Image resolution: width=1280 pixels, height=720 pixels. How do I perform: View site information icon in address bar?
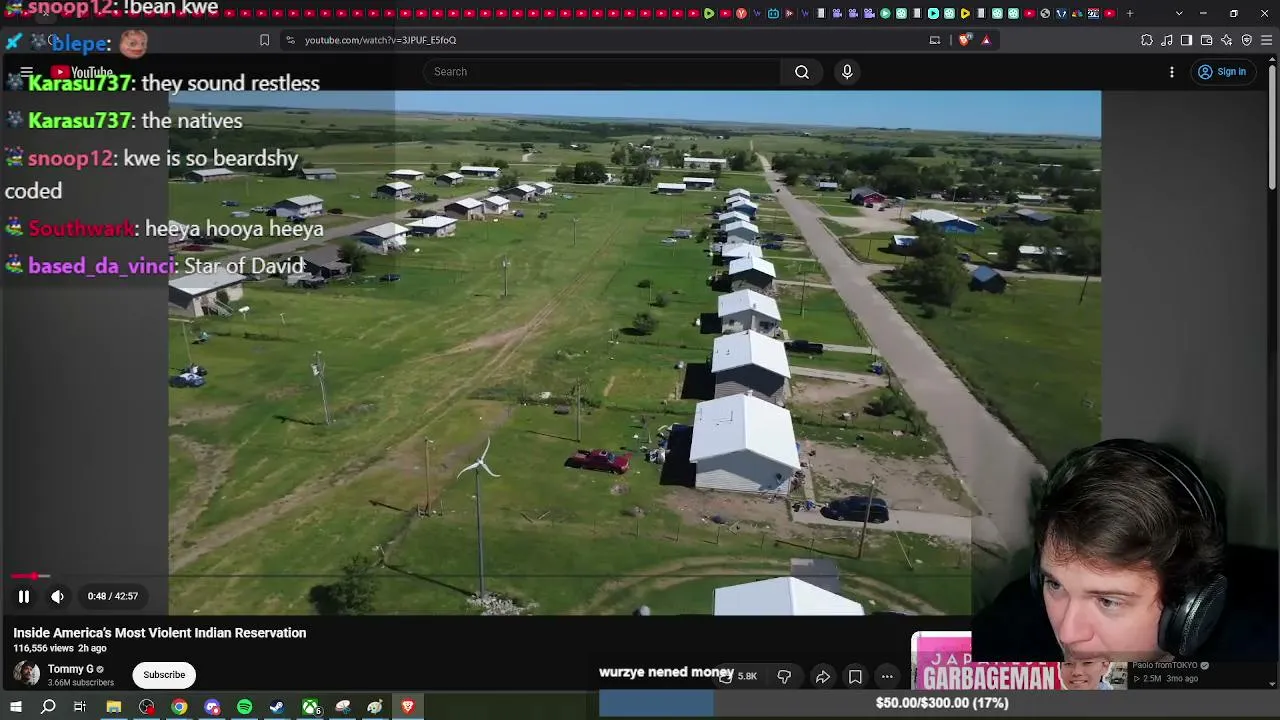coord(290,40)
